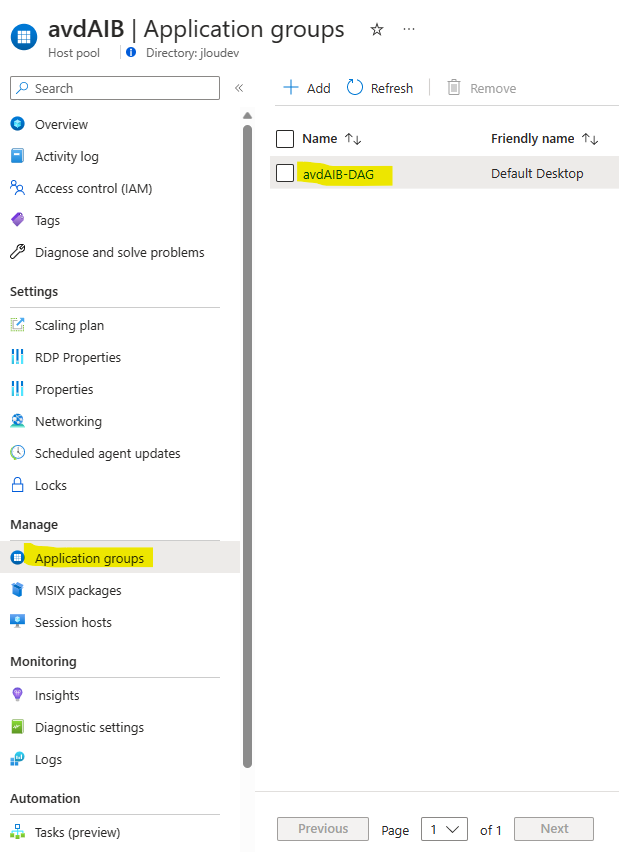Open the avdAIB-DAG application group link
The image size is (619, 852).
338,174
